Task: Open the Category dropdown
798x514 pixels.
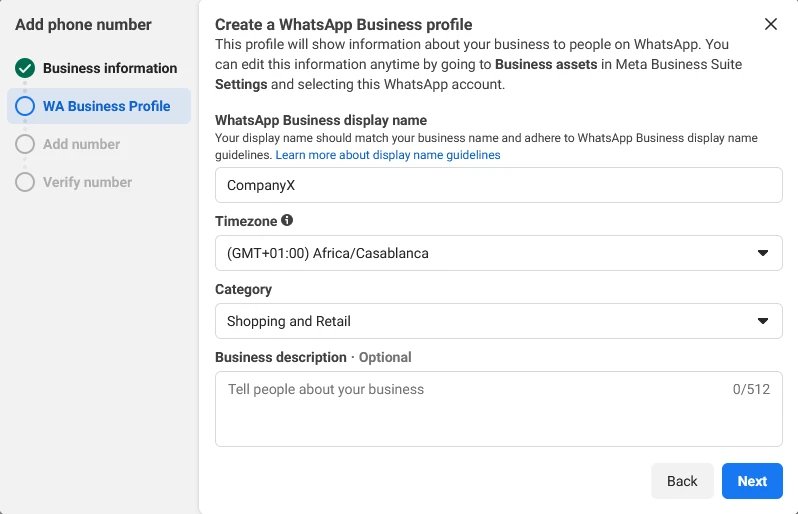Action: [498, 321]
